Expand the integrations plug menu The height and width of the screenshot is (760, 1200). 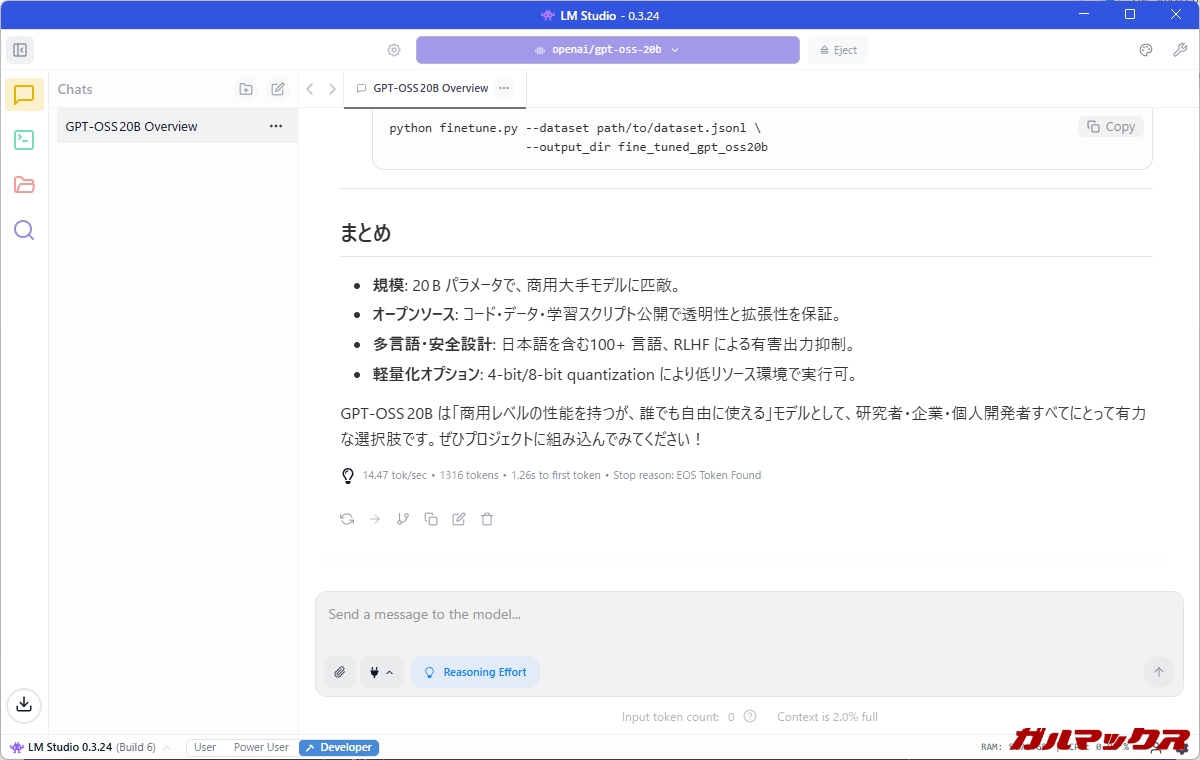[381, 672]
